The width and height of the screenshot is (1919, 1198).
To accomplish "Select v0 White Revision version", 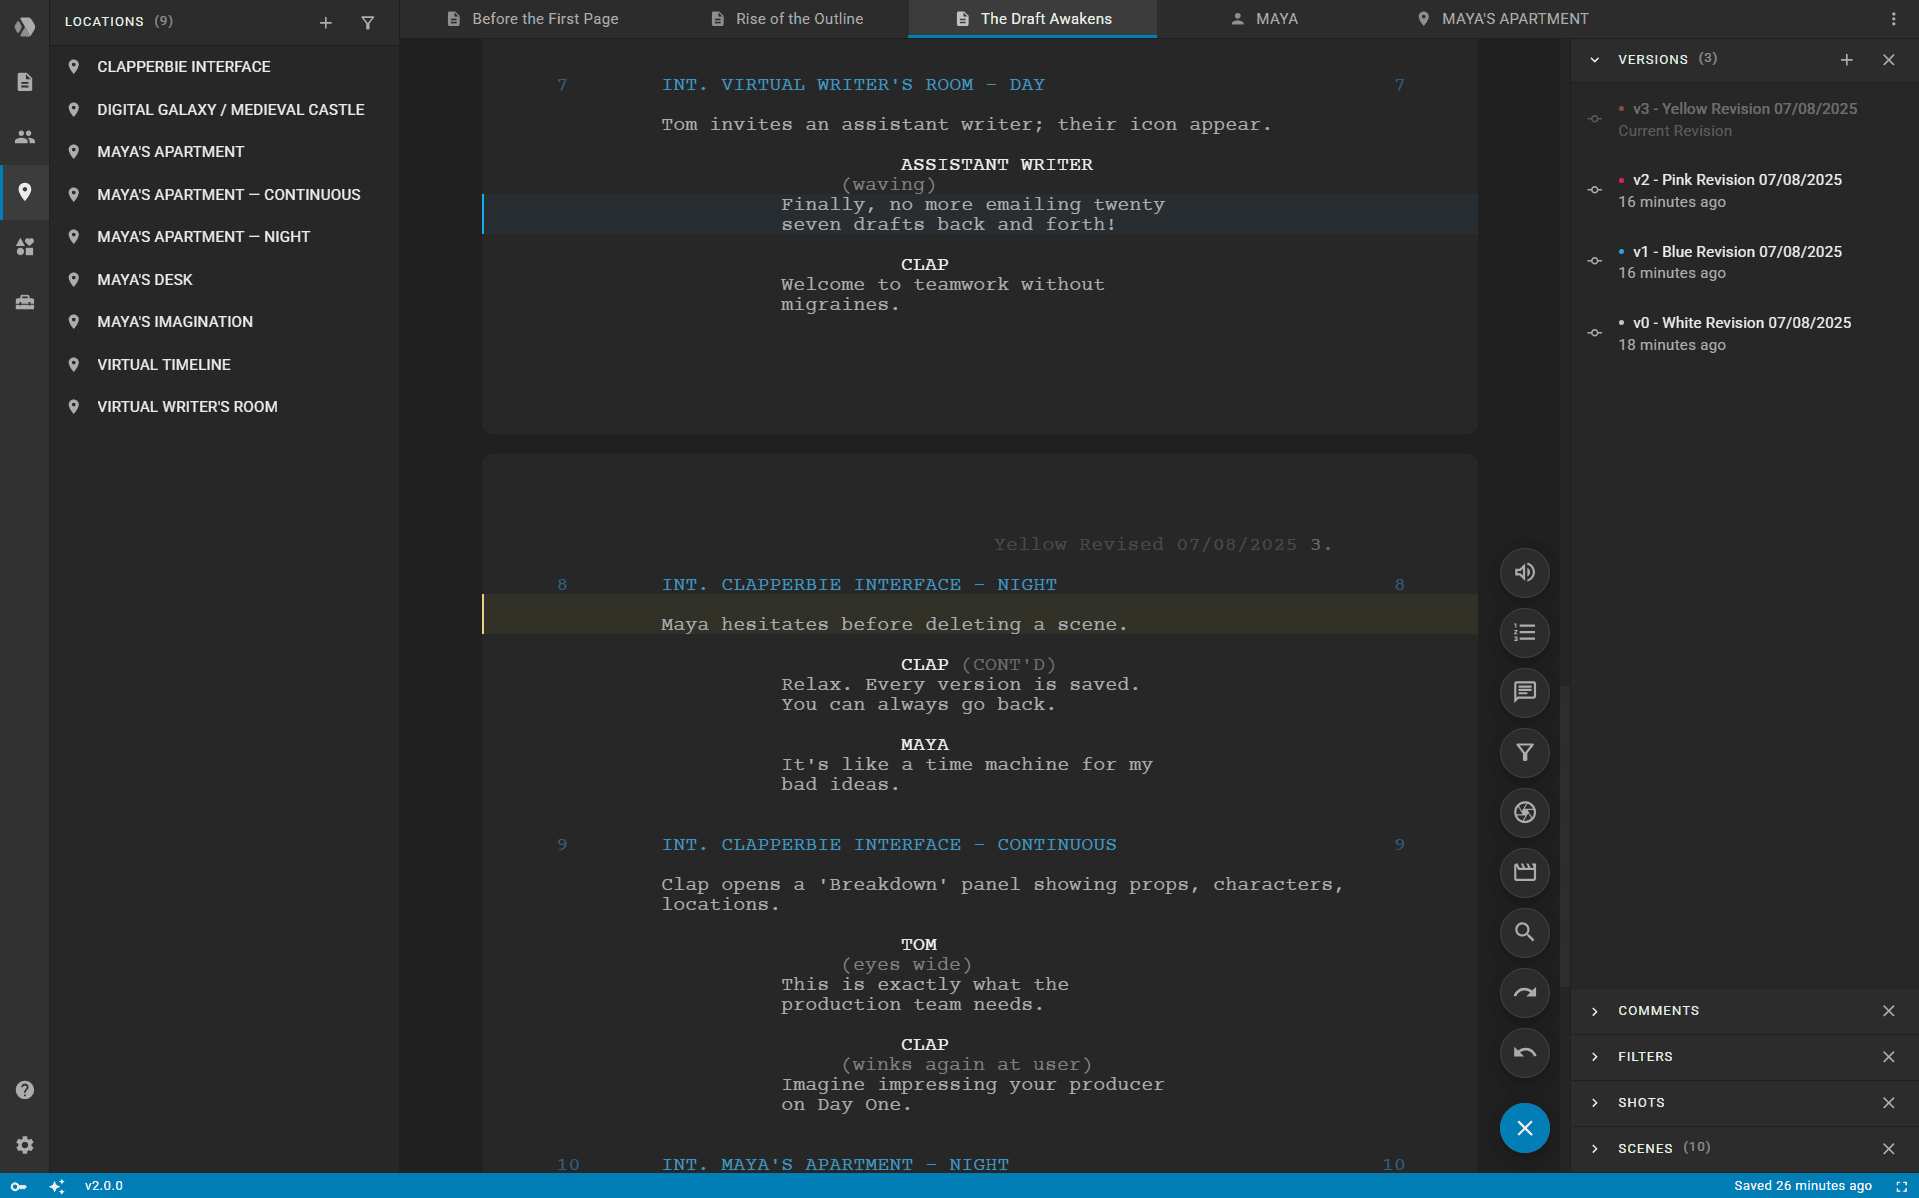I will 1744,334.
